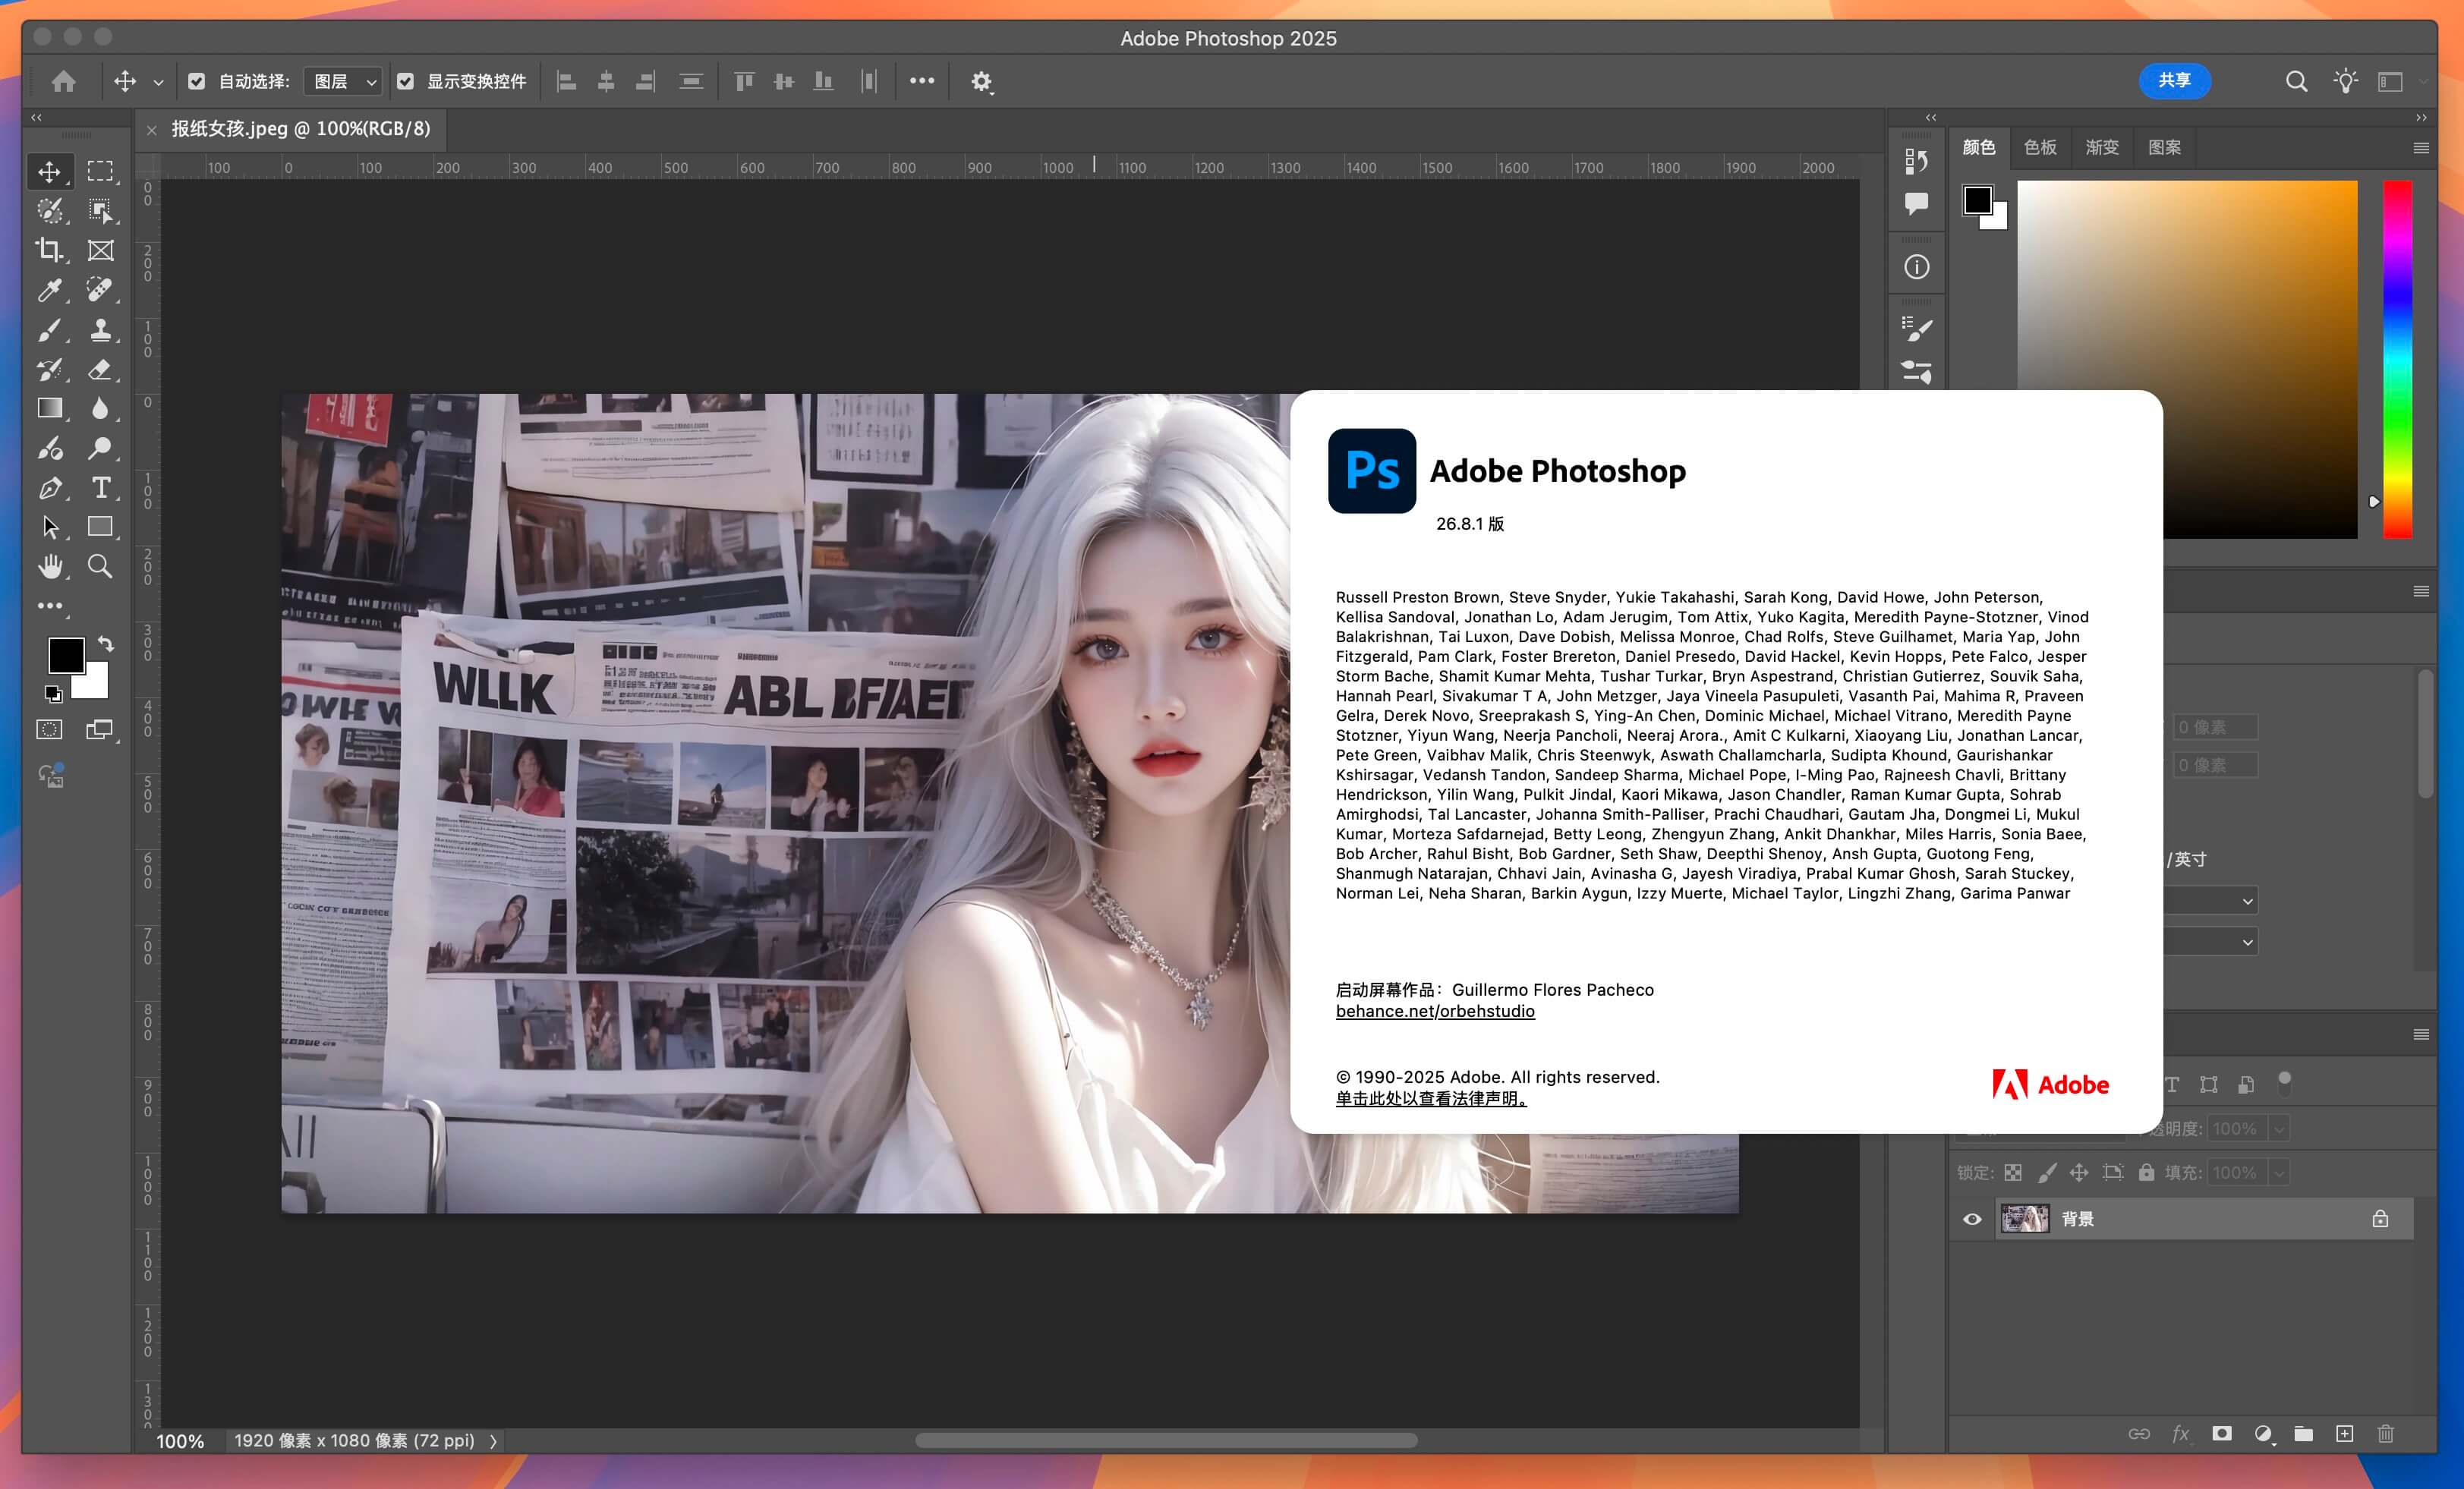Select the Blur tool
The image size is (2464, 1489).
click(x=100, y=408)
